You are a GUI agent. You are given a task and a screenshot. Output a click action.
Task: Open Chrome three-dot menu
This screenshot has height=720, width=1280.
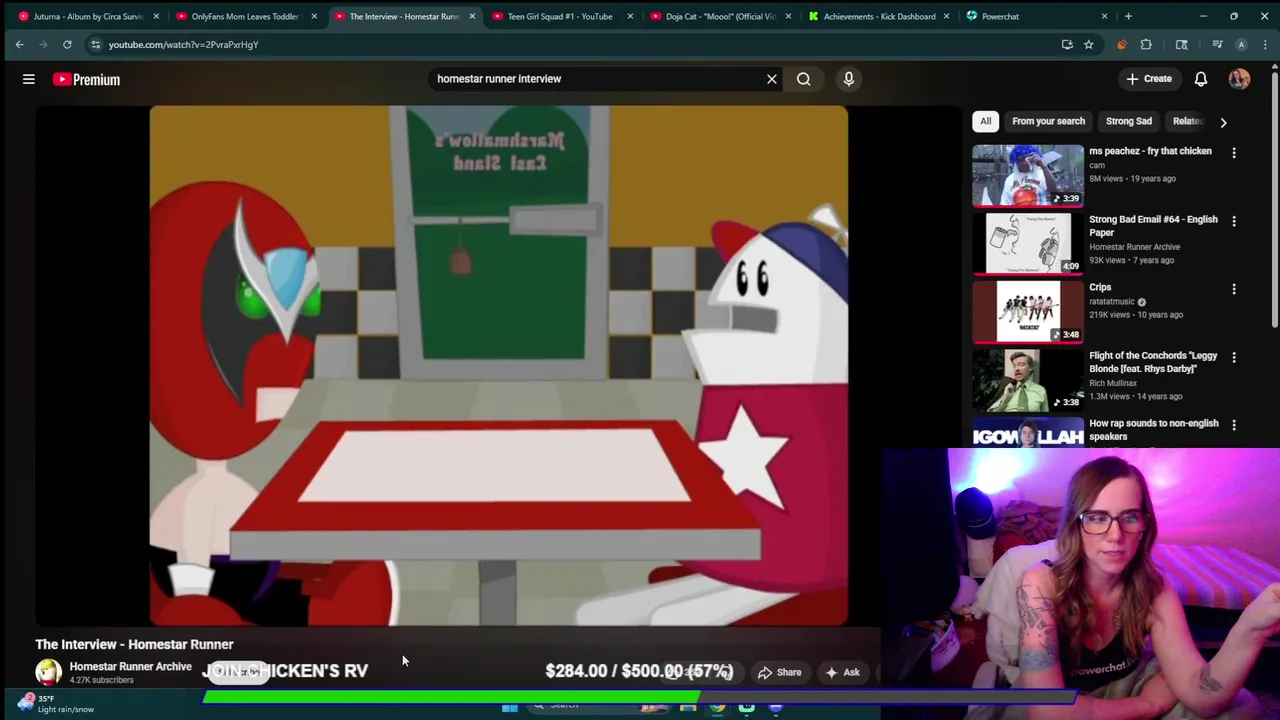click(1265, 44)
